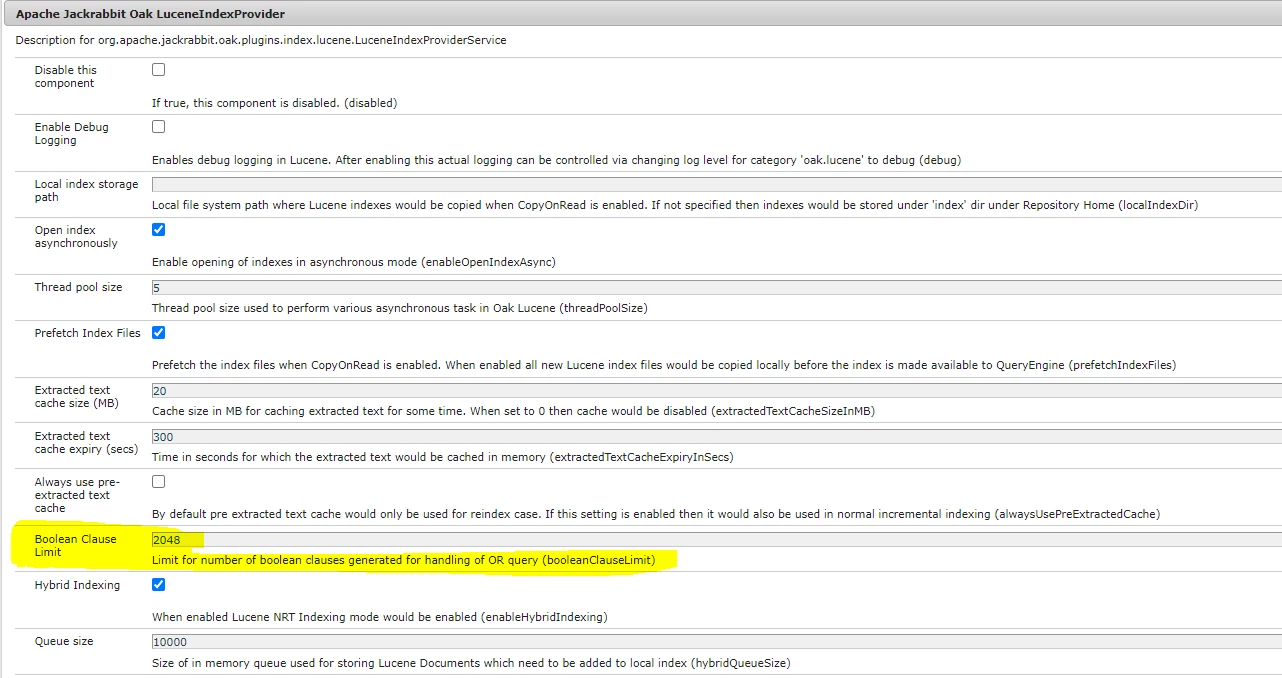
Task: Click the Queue size label
Action: tap(64, 641)
